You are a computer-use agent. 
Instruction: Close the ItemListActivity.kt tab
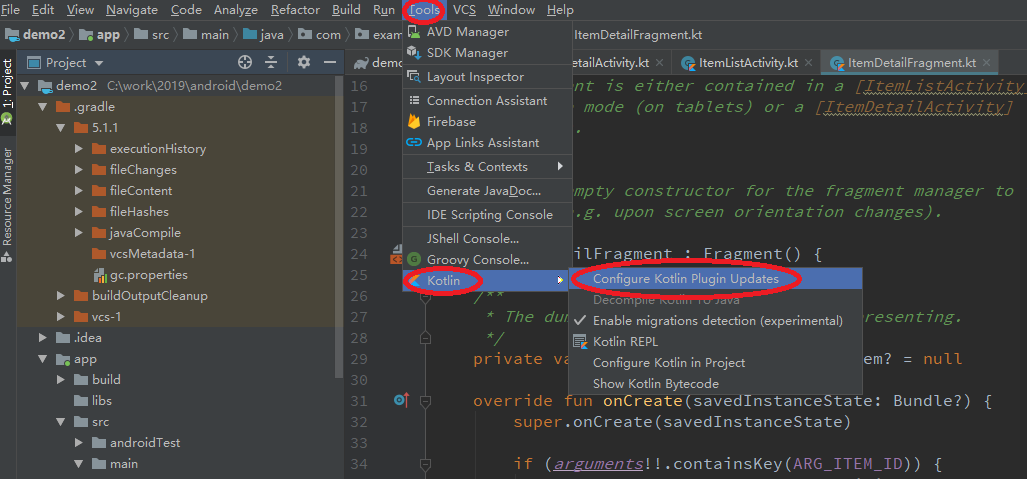[808, 63]
